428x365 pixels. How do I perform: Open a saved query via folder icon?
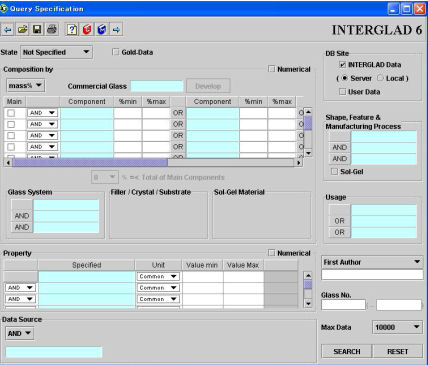click(x=22, y=30)
